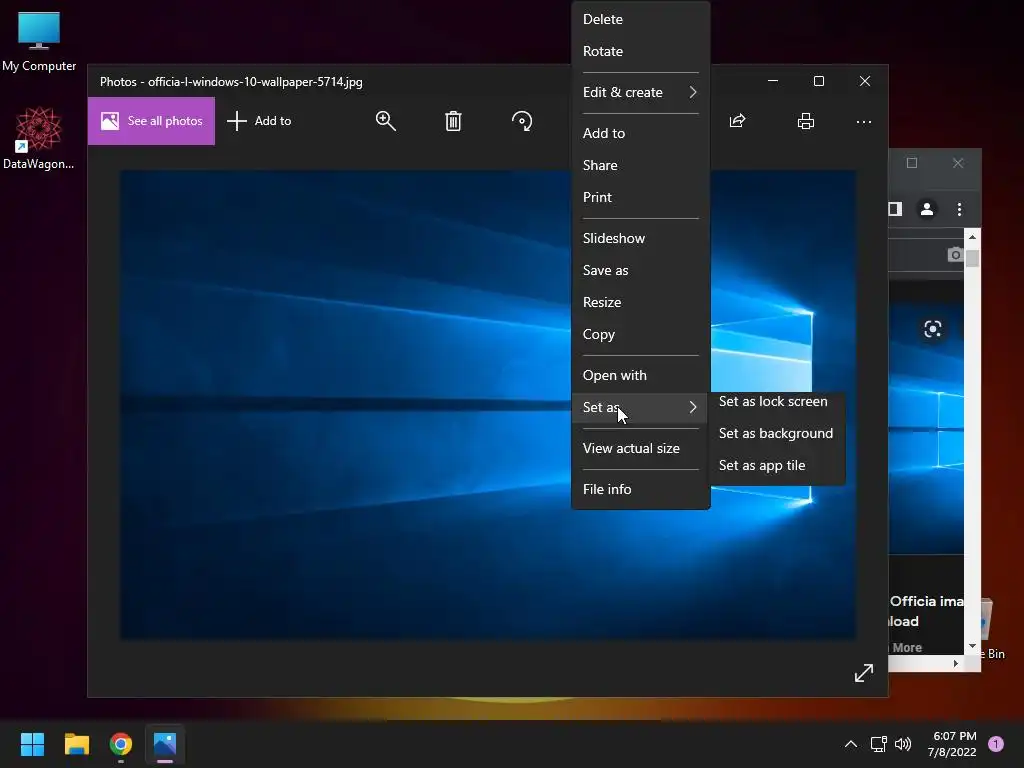Viewport: 1024px width, 768px height.
Task: Click the printer icon in Photos toolbar
Action: pyautogui.click(x=806, y=121)
